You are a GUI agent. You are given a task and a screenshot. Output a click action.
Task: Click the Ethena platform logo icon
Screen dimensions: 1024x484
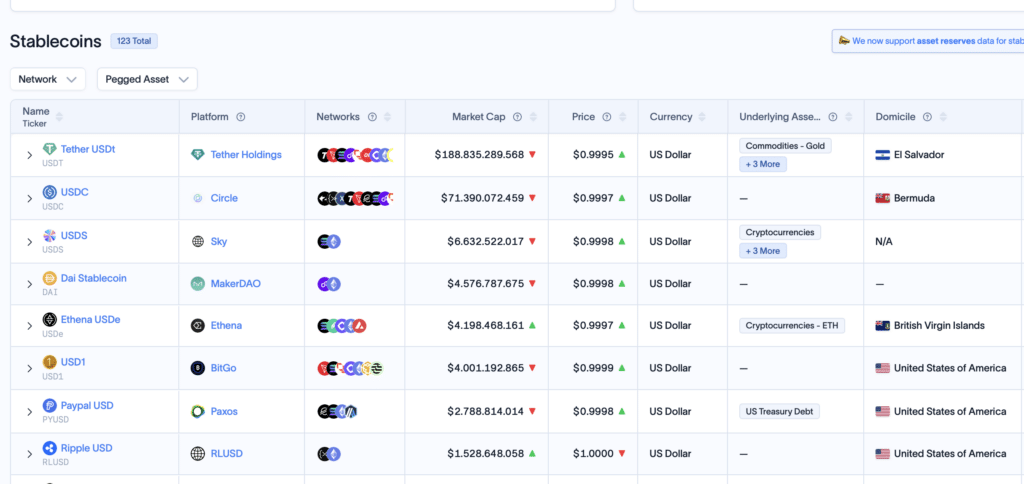(x=198, y=325)
